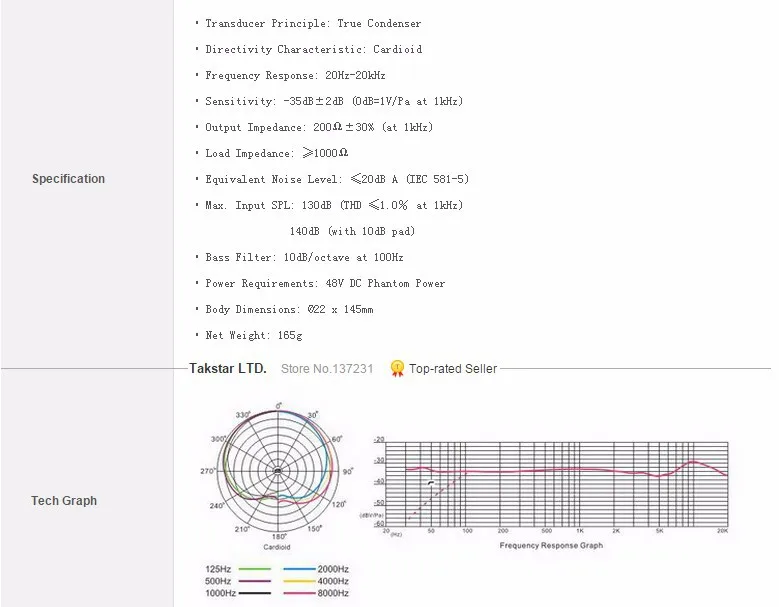Open Store No.137231 link
Image resolution: width=779 pixels, height=607 pixels.
pos(327,369)
